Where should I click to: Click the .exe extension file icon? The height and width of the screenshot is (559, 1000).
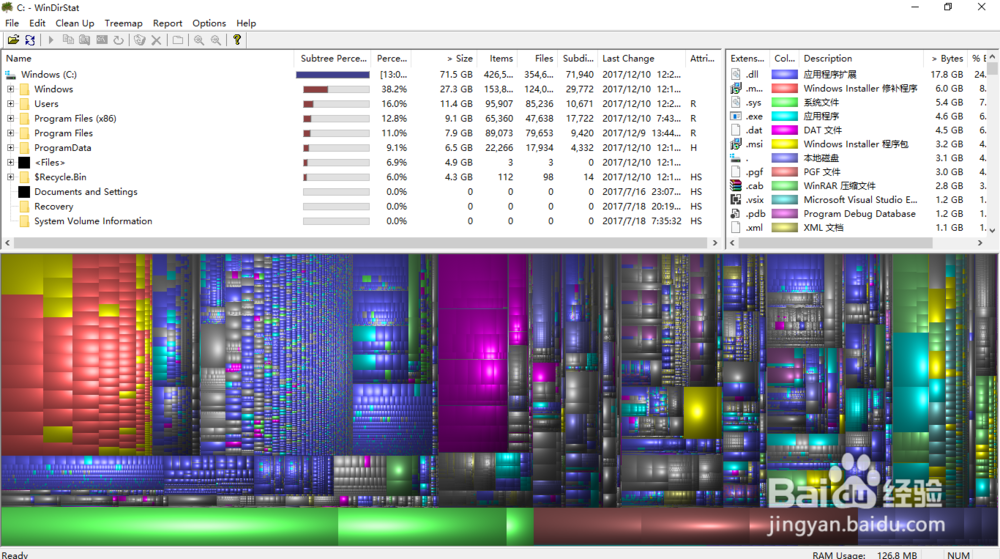(736, 116)
